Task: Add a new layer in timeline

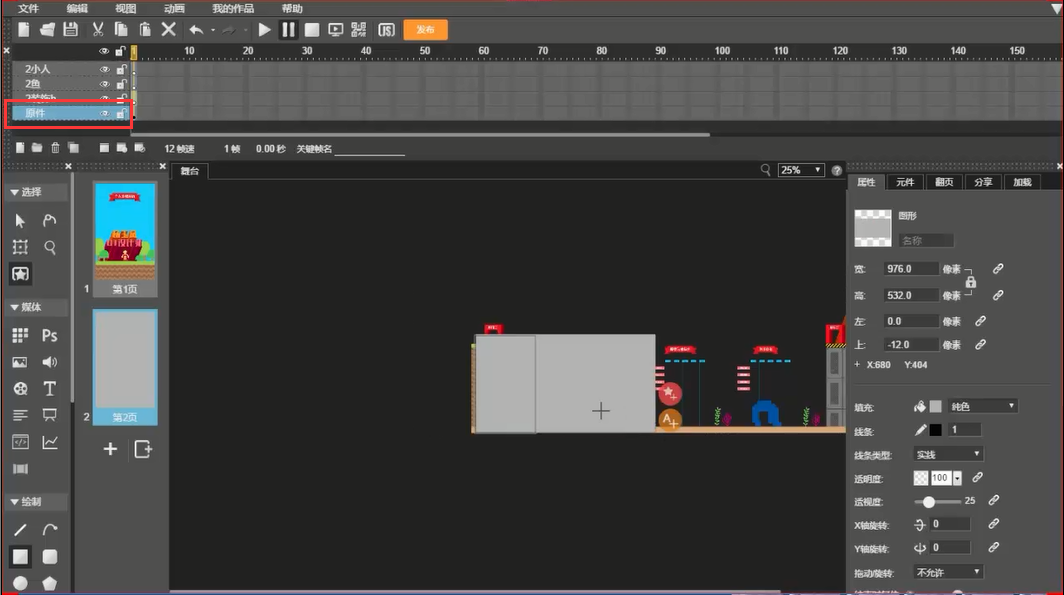Action: click(x=20, y=148)
